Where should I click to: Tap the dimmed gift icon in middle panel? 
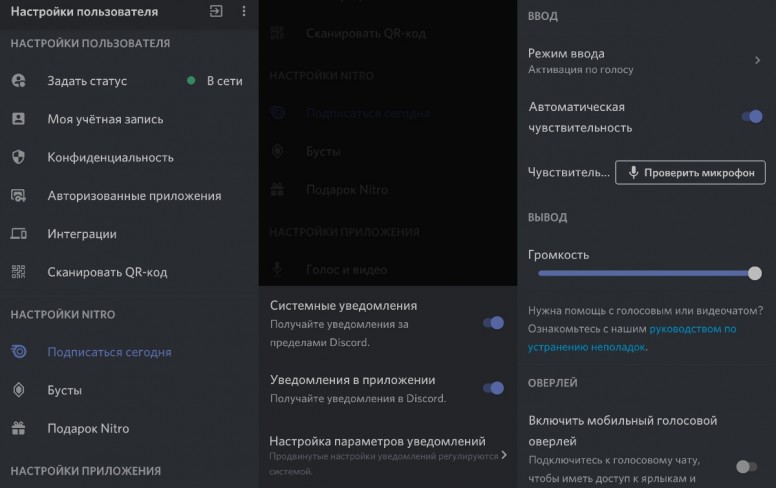tap(277, 190)
